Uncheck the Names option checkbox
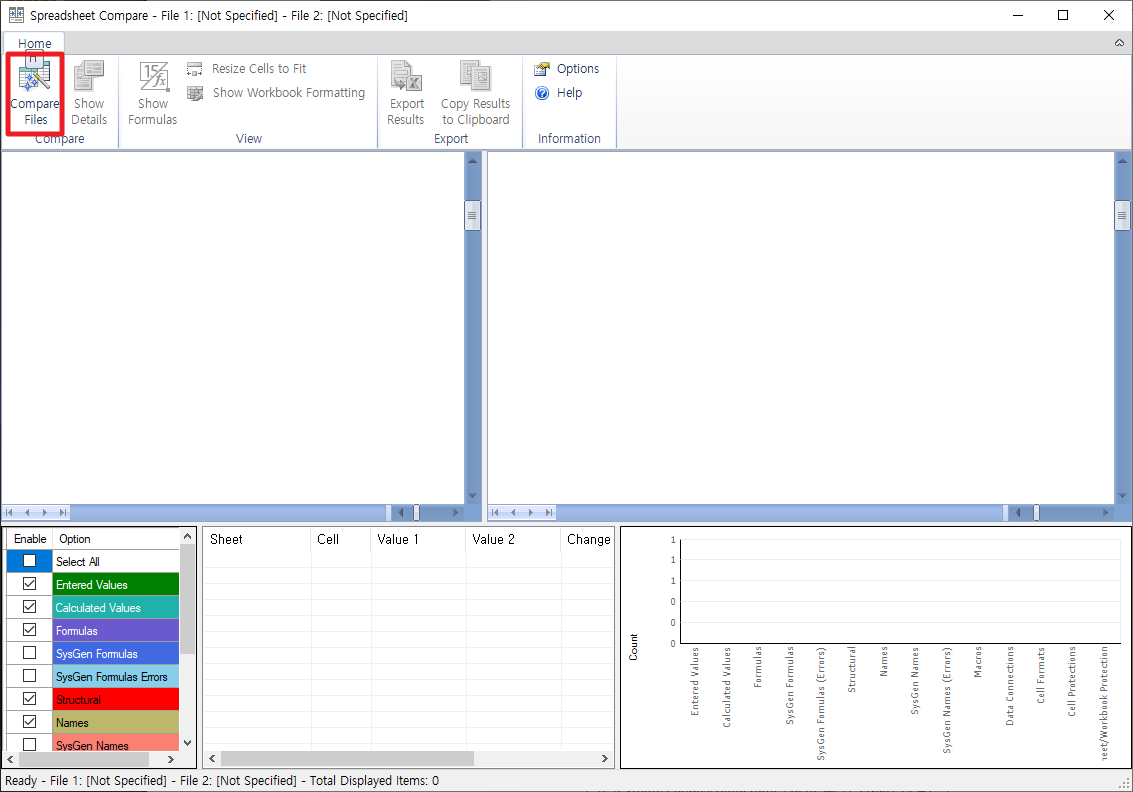This screenshot has height=792, width=1133. pos(30,722)
